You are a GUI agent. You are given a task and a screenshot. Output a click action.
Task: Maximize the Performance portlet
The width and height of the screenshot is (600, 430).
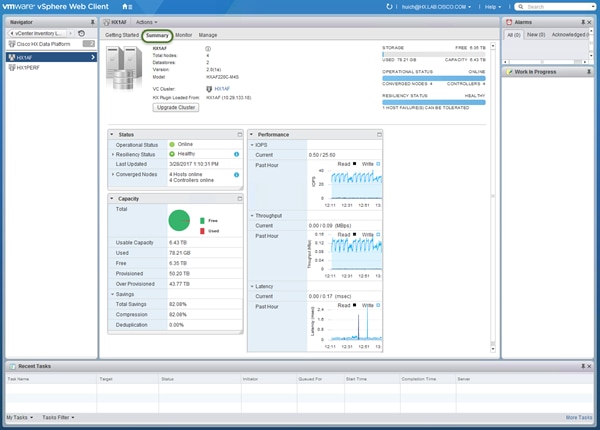pos(379,135)
